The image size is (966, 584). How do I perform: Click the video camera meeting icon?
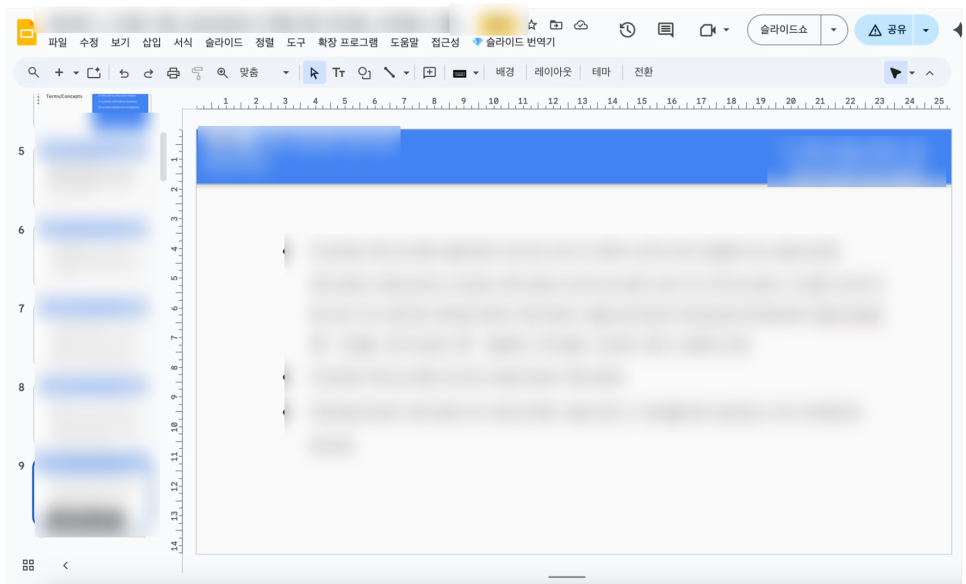click(x=707, y=30)
